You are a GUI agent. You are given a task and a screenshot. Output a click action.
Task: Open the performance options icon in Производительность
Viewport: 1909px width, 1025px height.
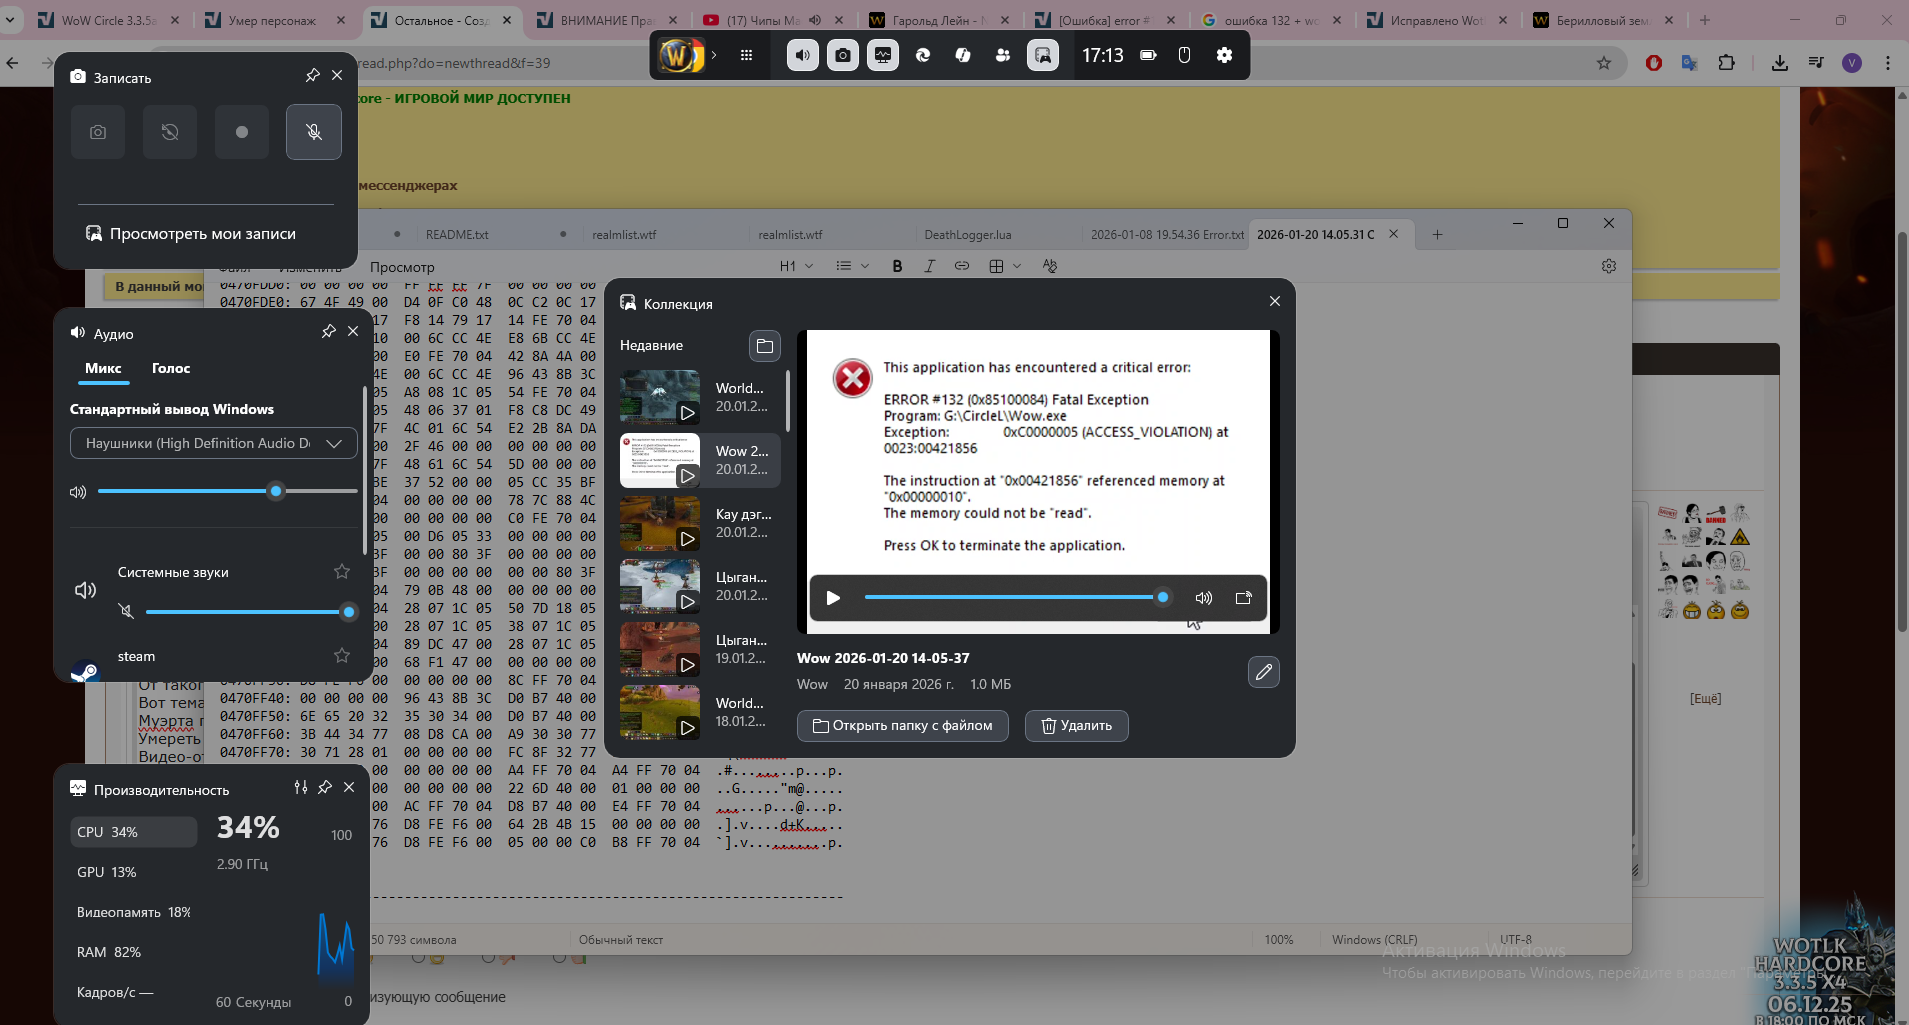tap(301, 788)
